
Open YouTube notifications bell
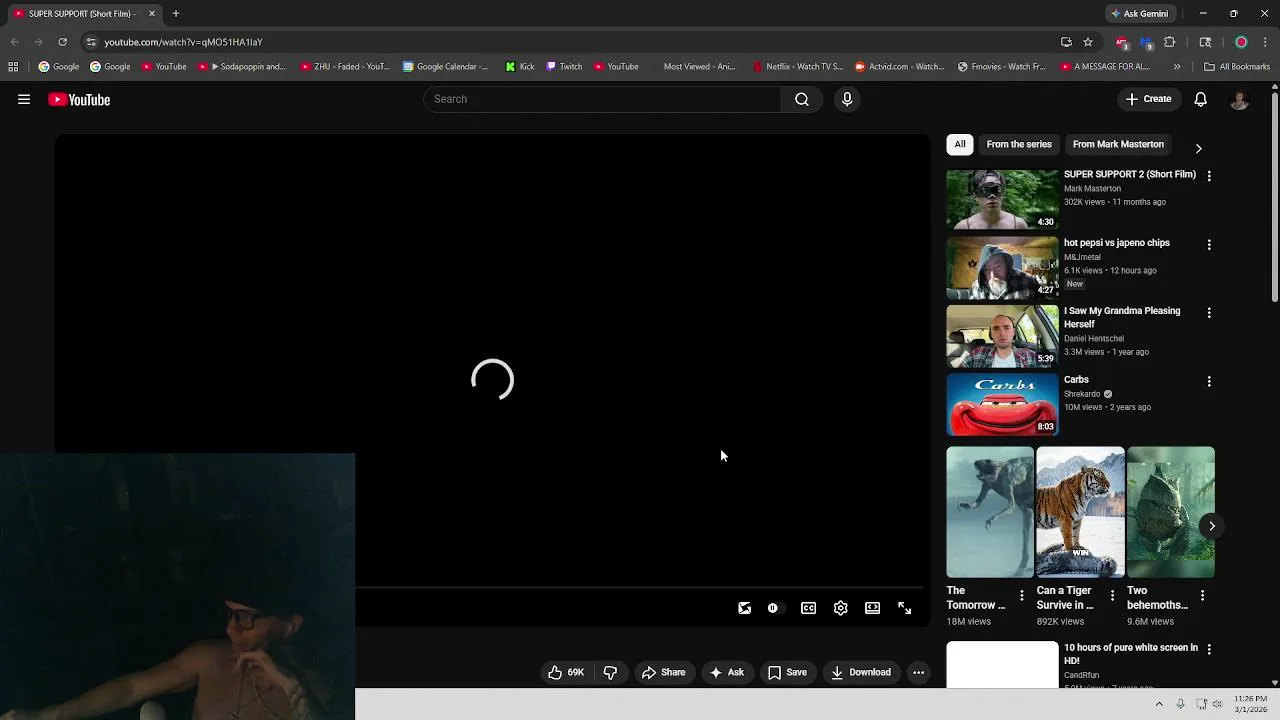coord(1201,99)
